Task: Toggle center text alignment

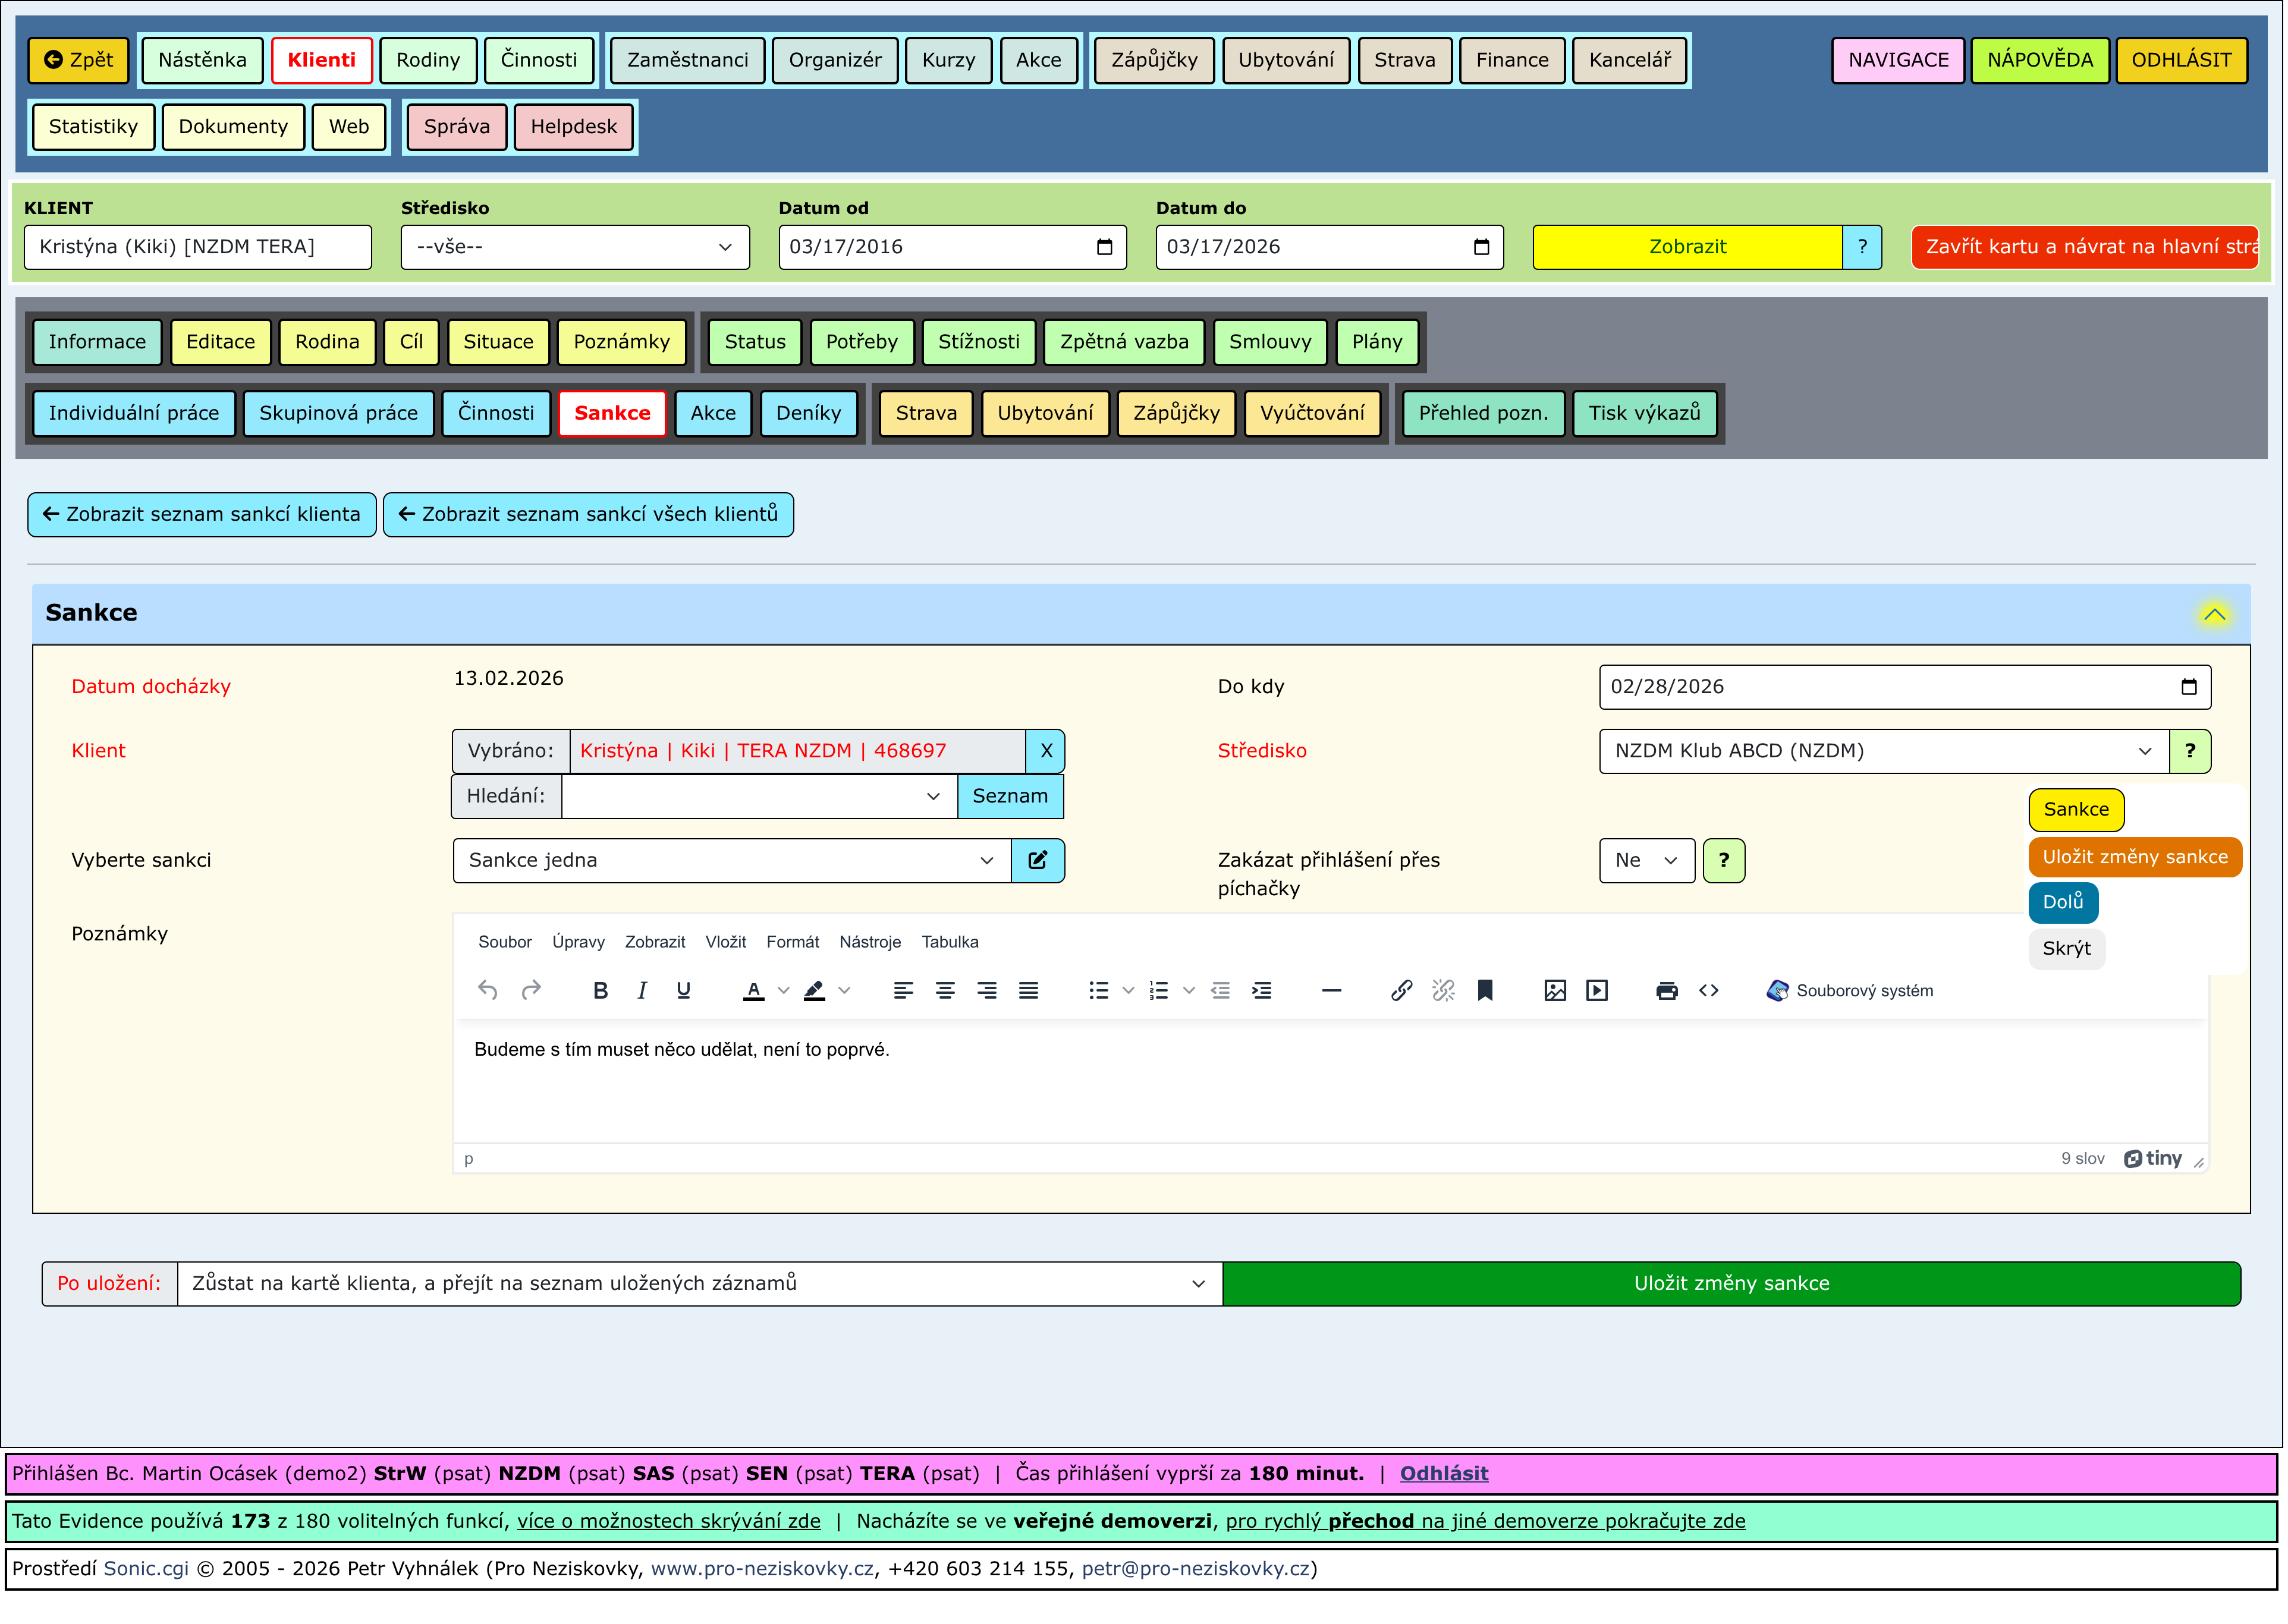Action: point(945,991)
